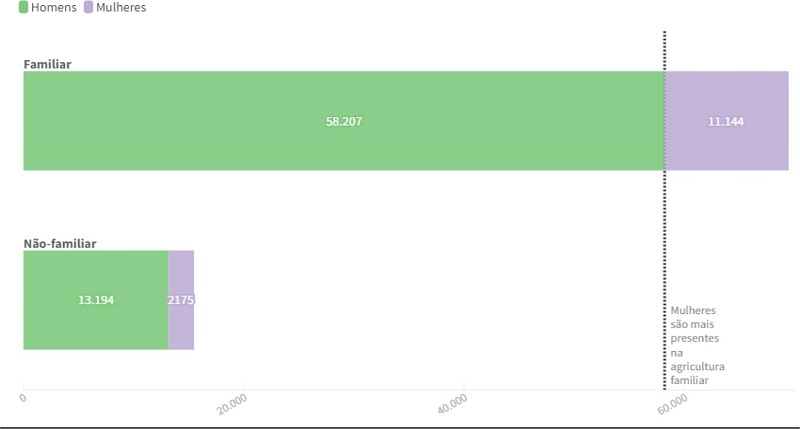Click the 58.207 value label
This screenshot has height=429, width=800.
(x=344, y=121)
